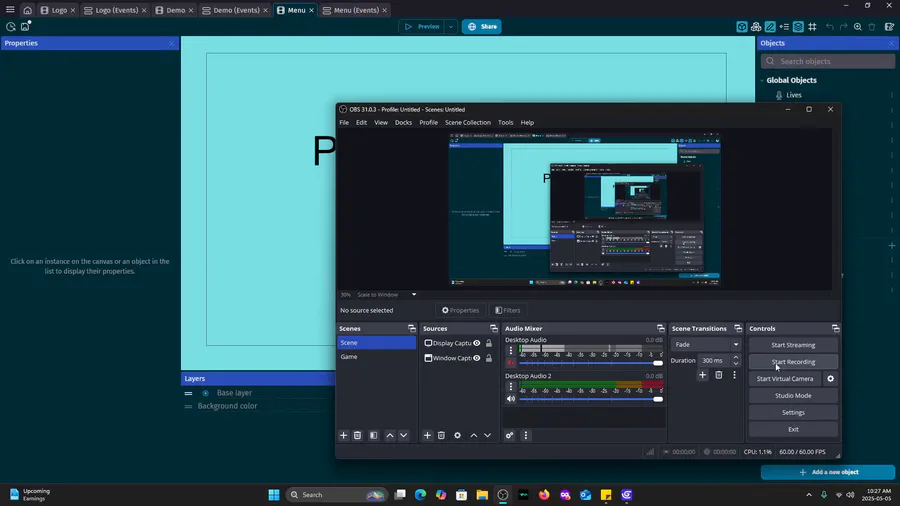Image resolution: width=900 pixels, height=506 pixels.
Task: Go to GDevelop home tab icon
Action: pyautogui.click(x=27, y=10)
